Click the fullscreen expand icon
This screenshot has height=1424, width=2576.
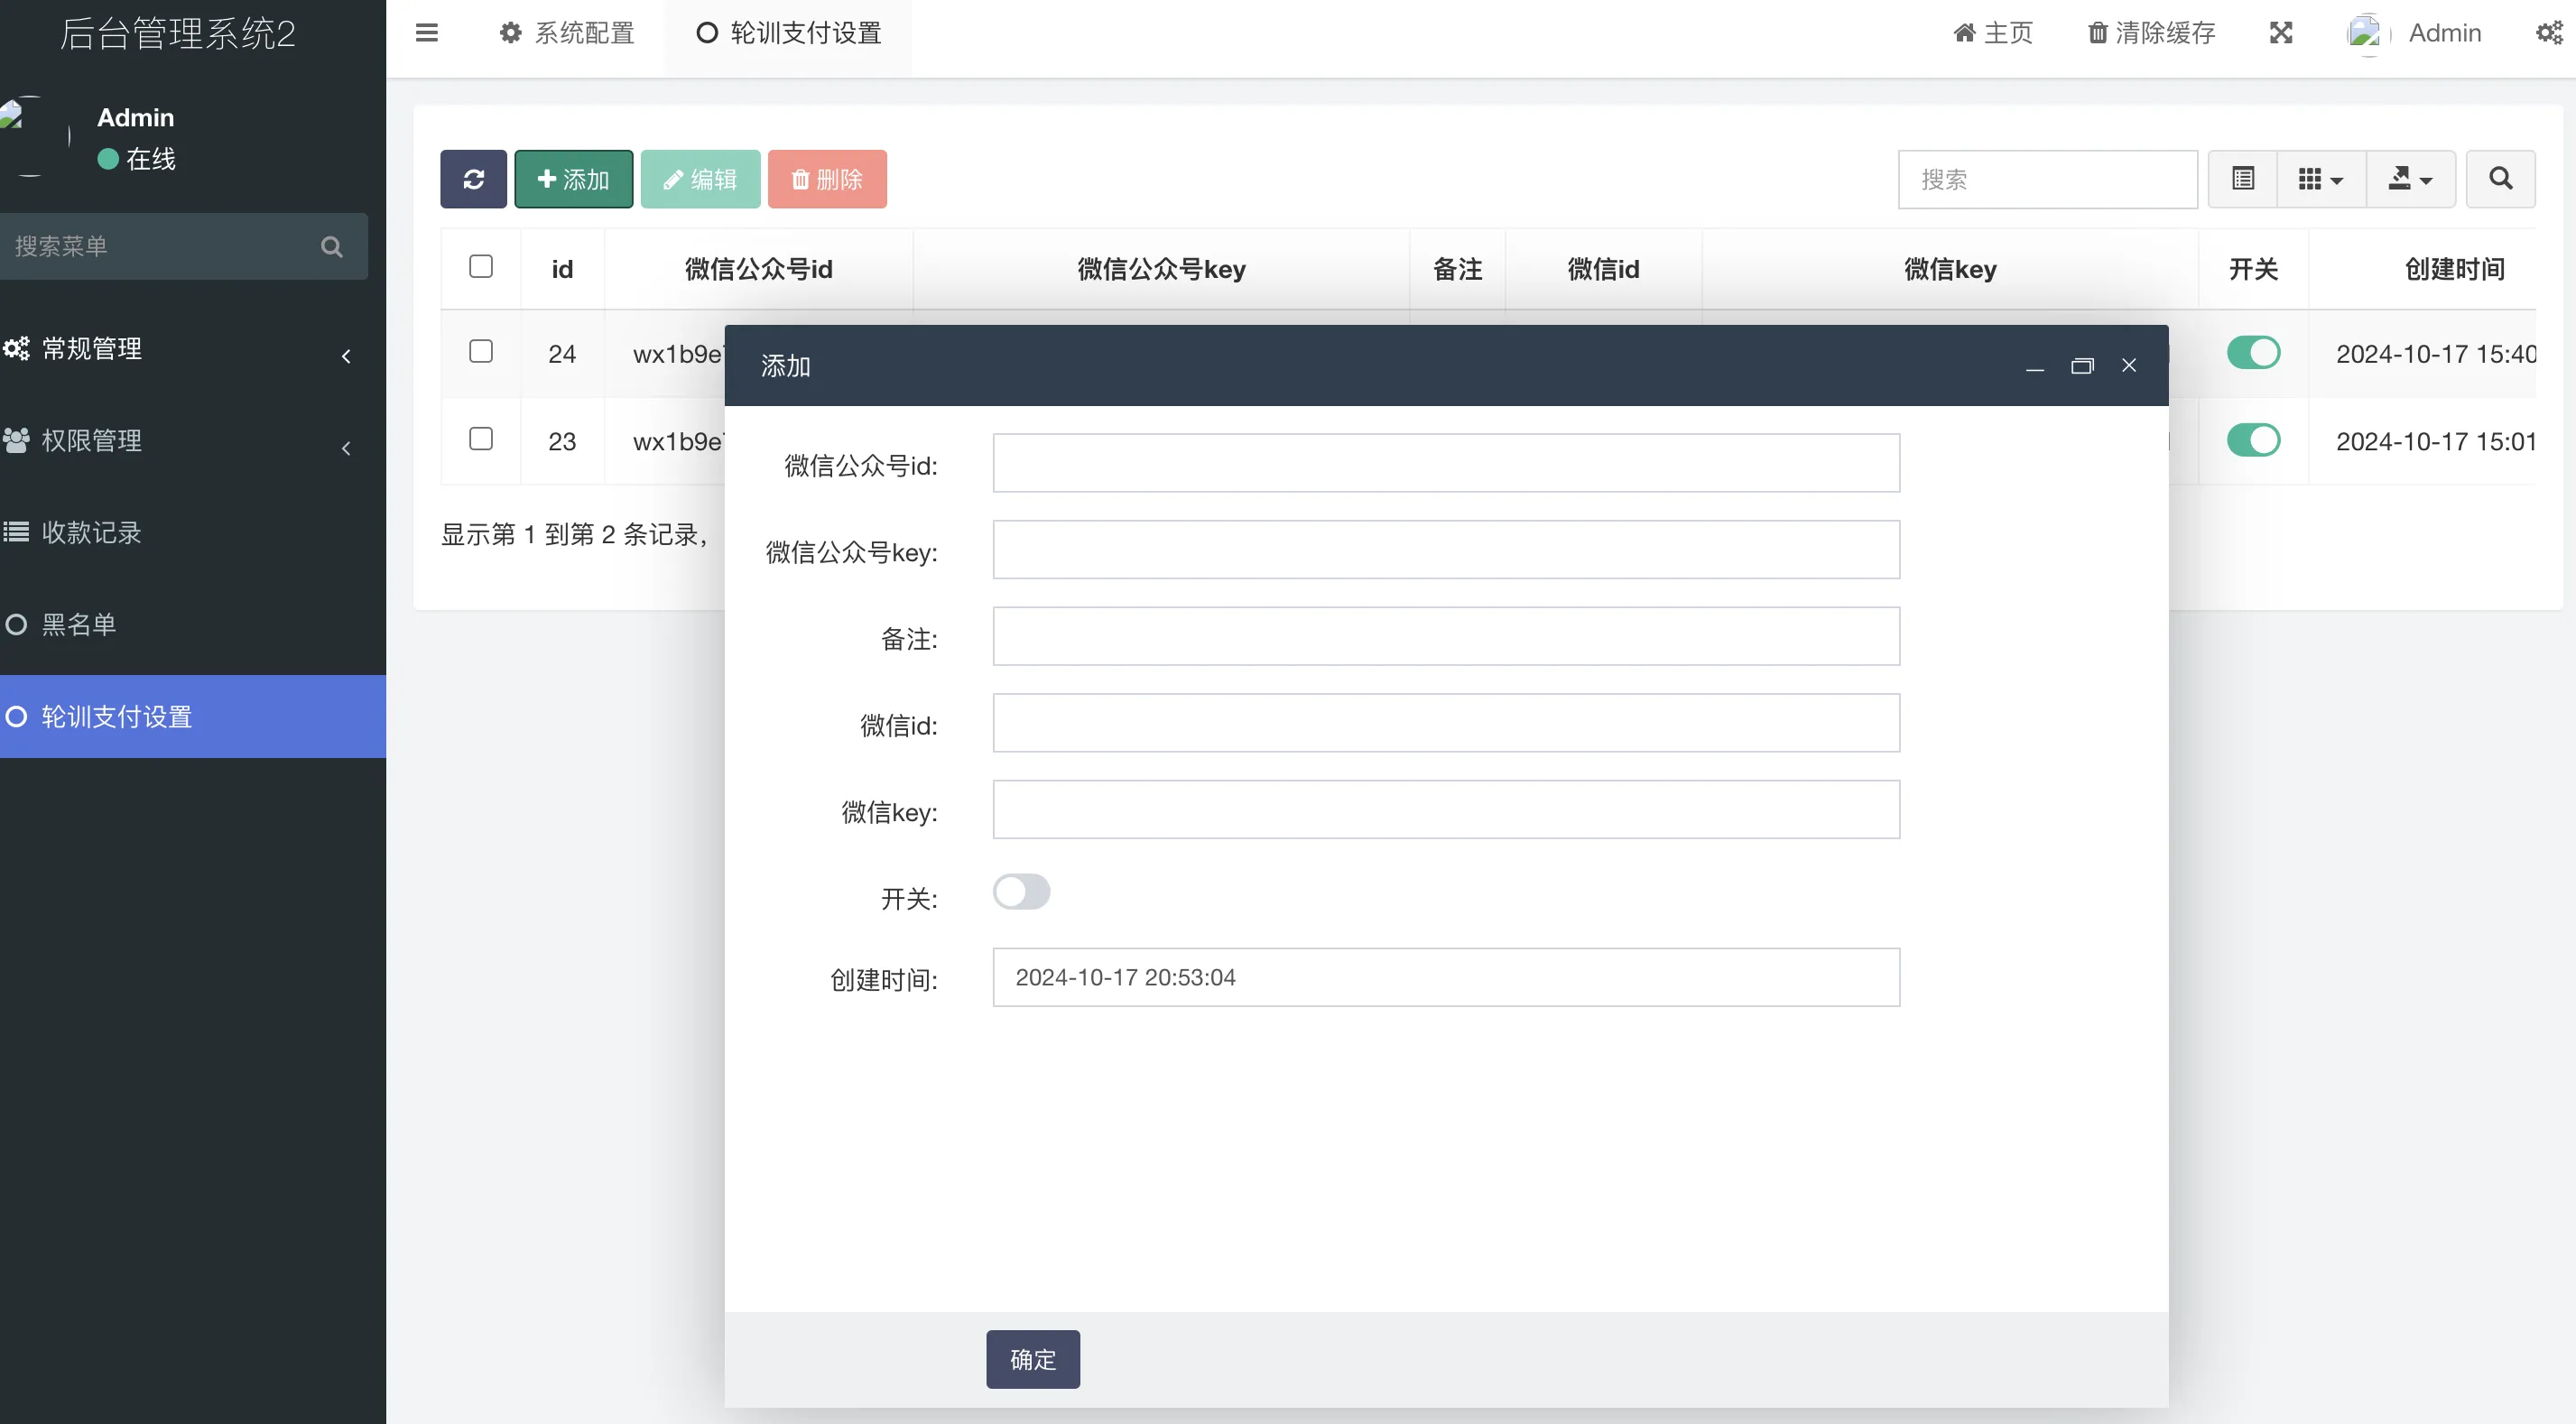pos(2280,33)
